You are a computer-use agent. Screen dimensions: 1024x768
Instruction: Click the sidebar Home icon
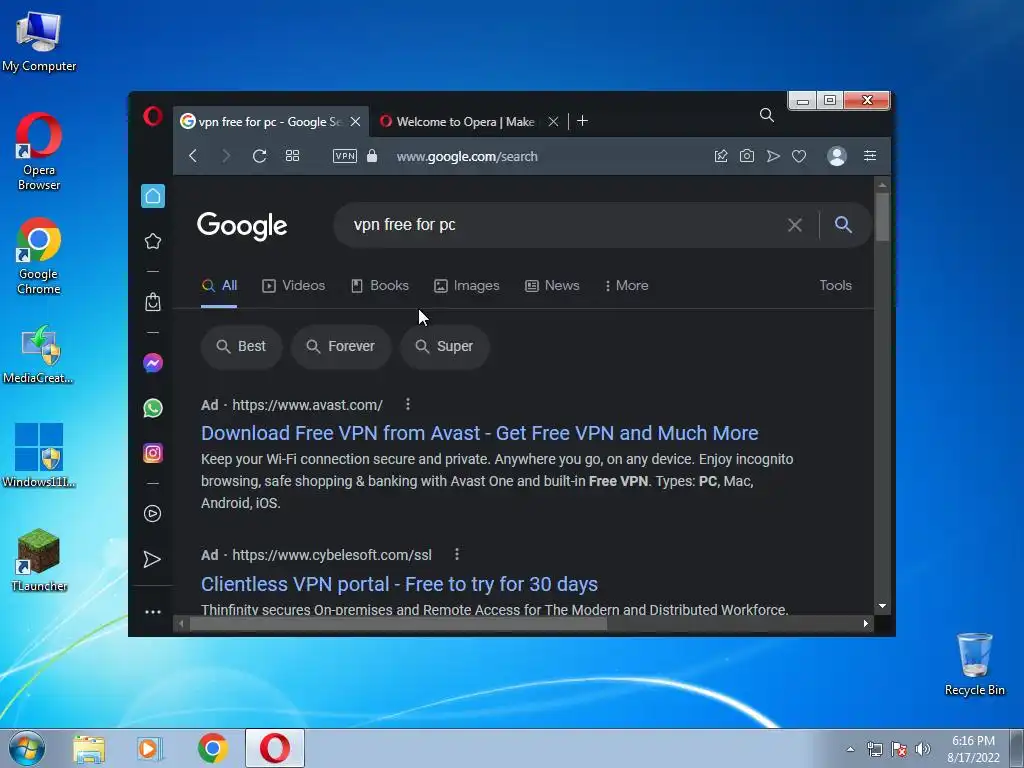(153, 196)
